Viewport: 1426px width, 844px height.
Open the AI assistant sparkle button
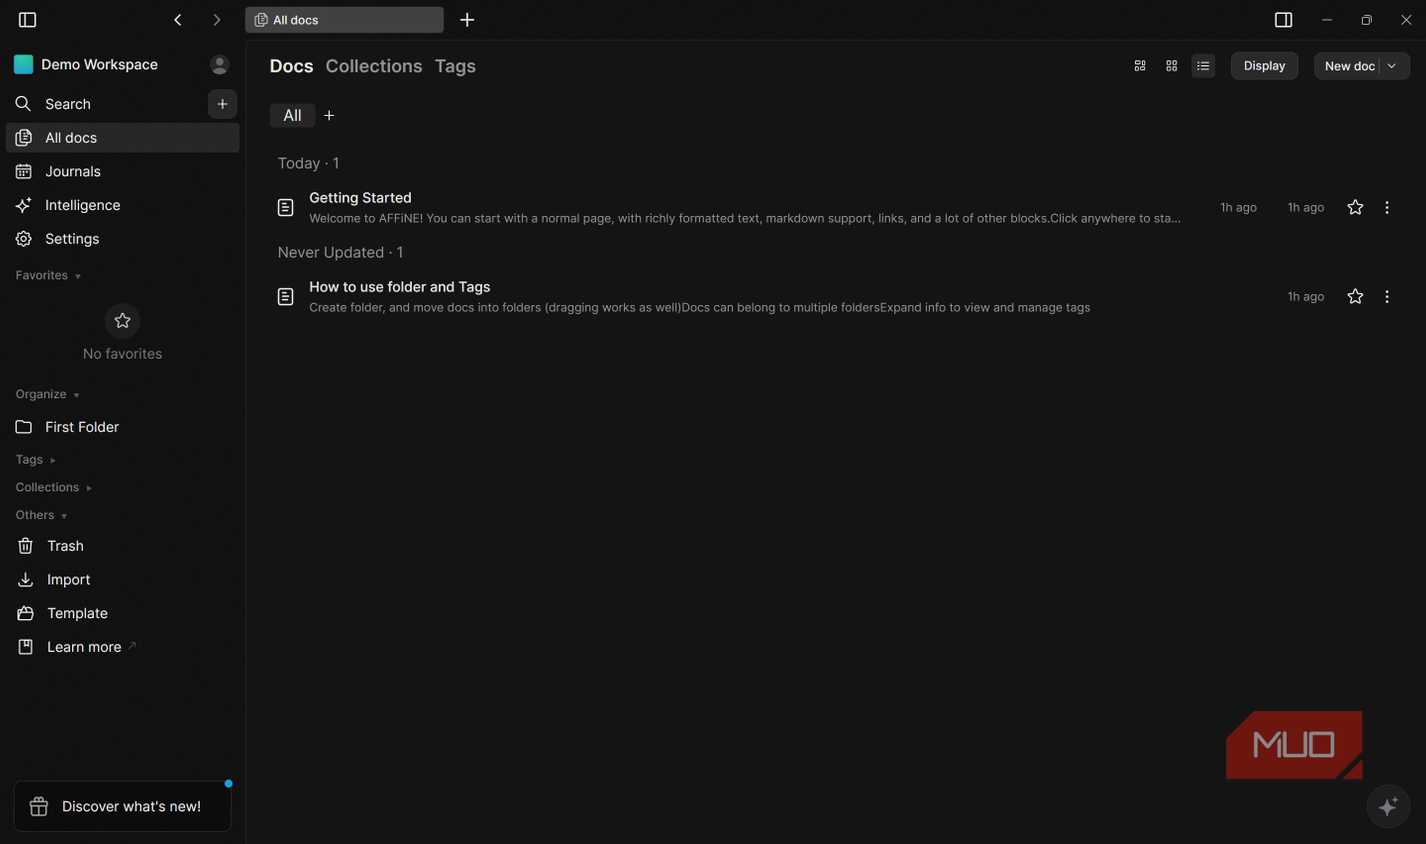[x=1388, y=807]
